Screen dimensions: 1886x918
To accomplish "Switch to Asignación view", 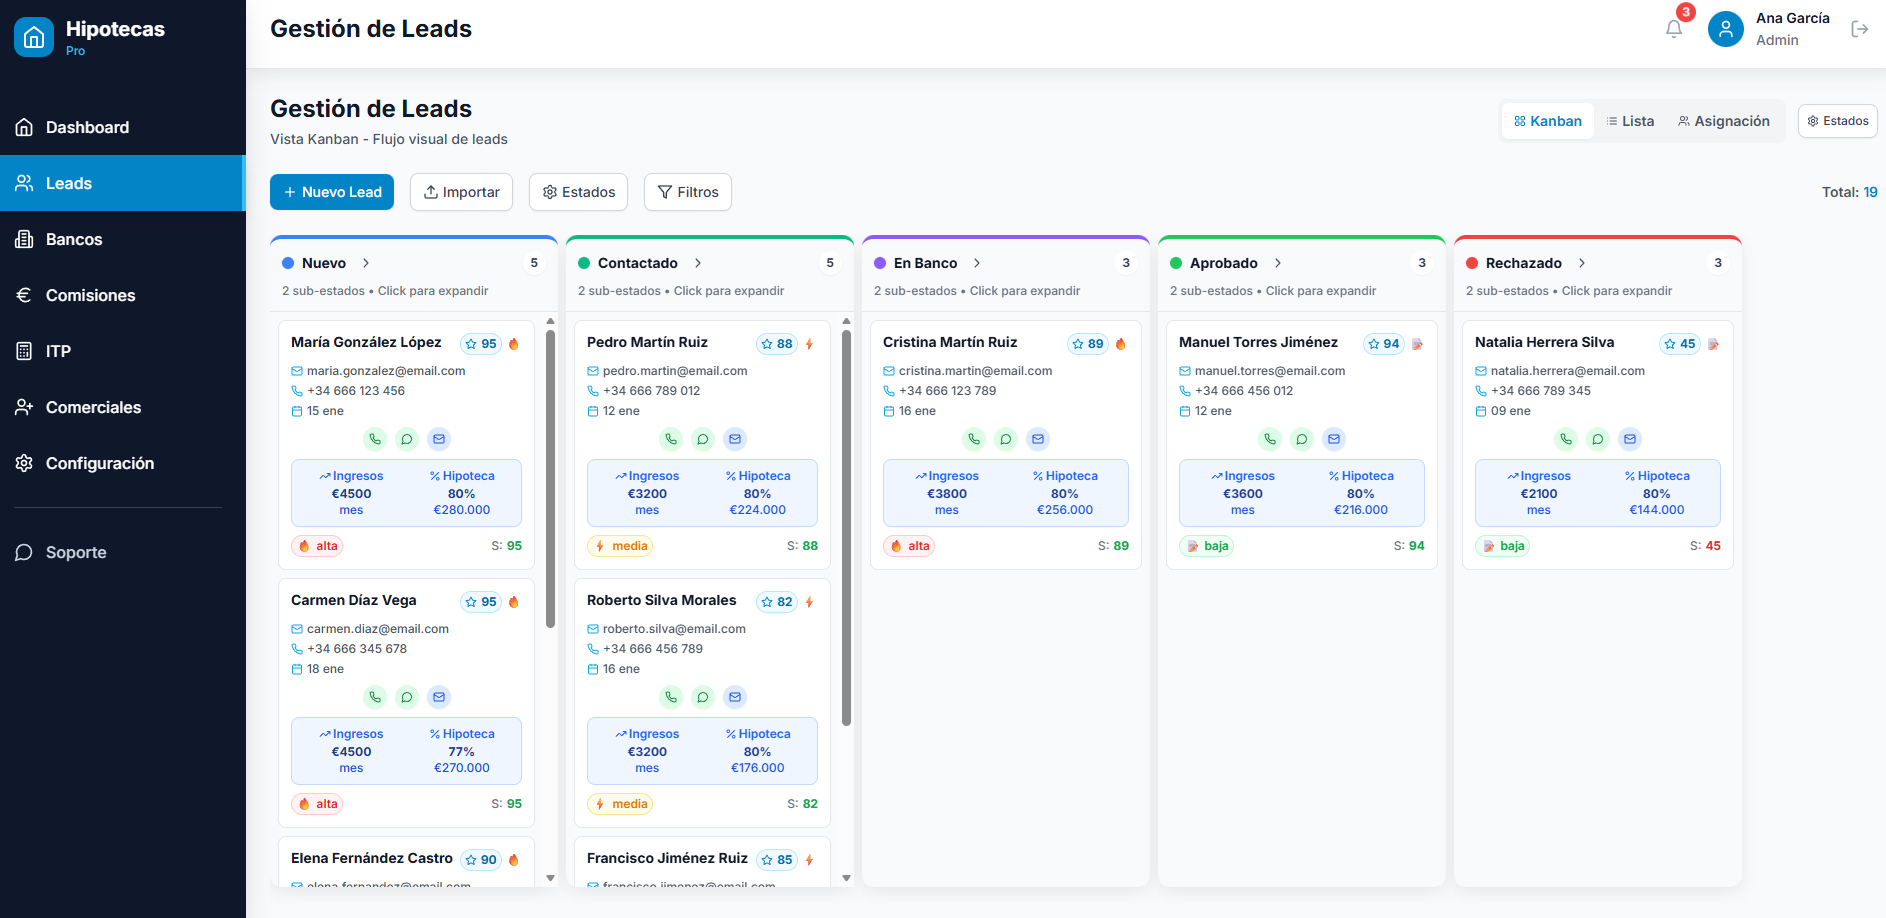I will tap(1724, 121).
